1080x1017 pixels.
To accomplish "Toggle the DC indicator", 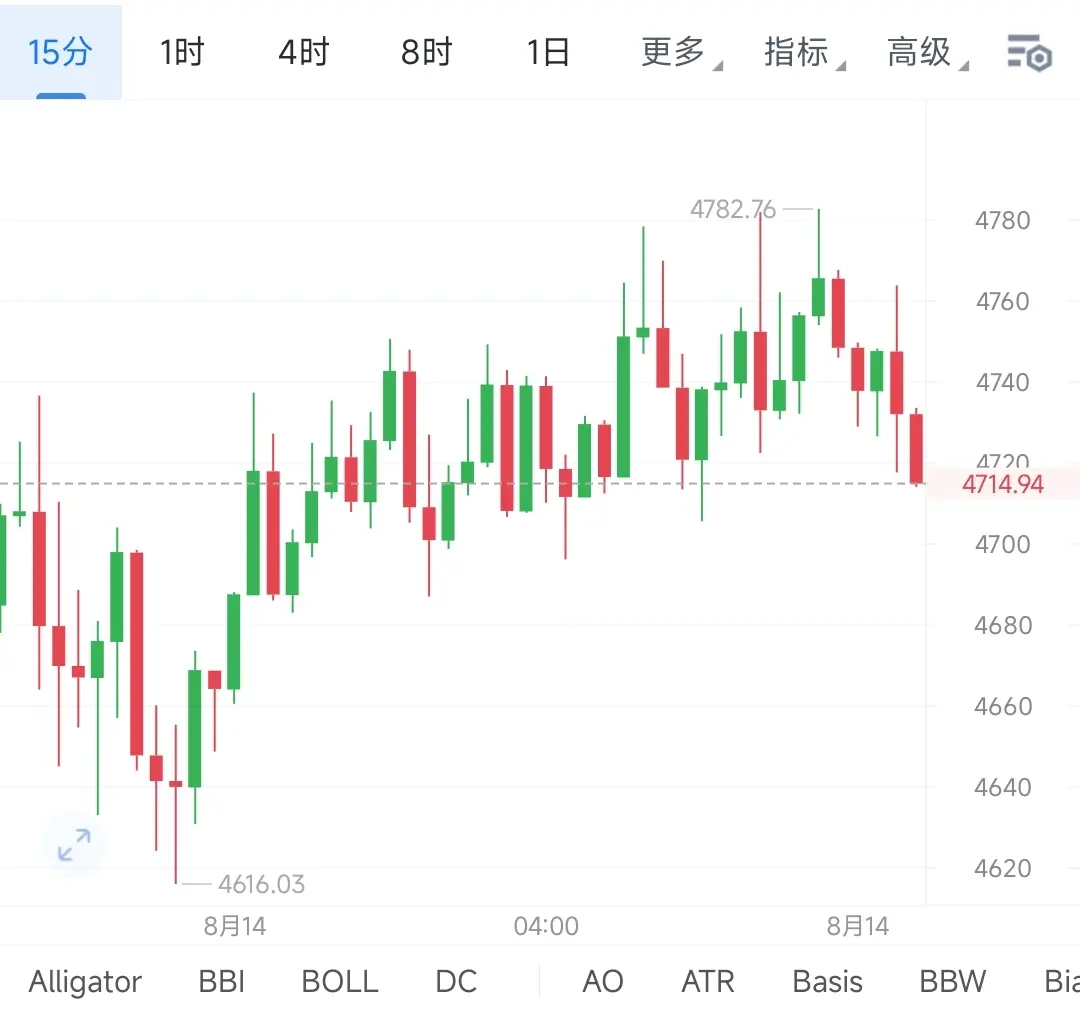I will [x=456, y=981].
